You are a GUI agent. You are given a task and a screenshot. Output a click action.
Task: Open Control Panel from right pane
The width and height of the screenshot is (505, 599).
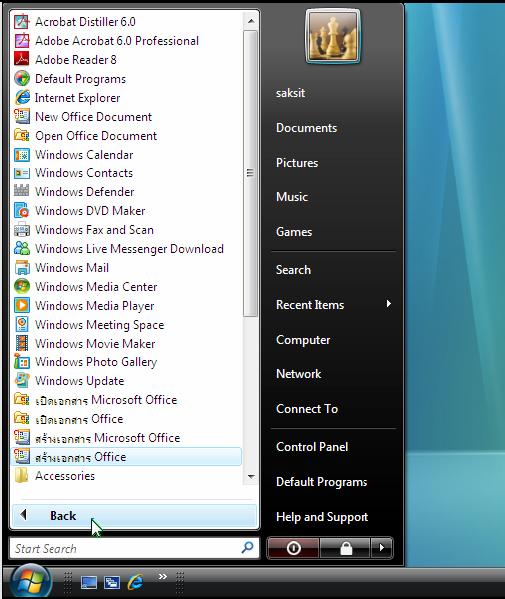(312, 447)
